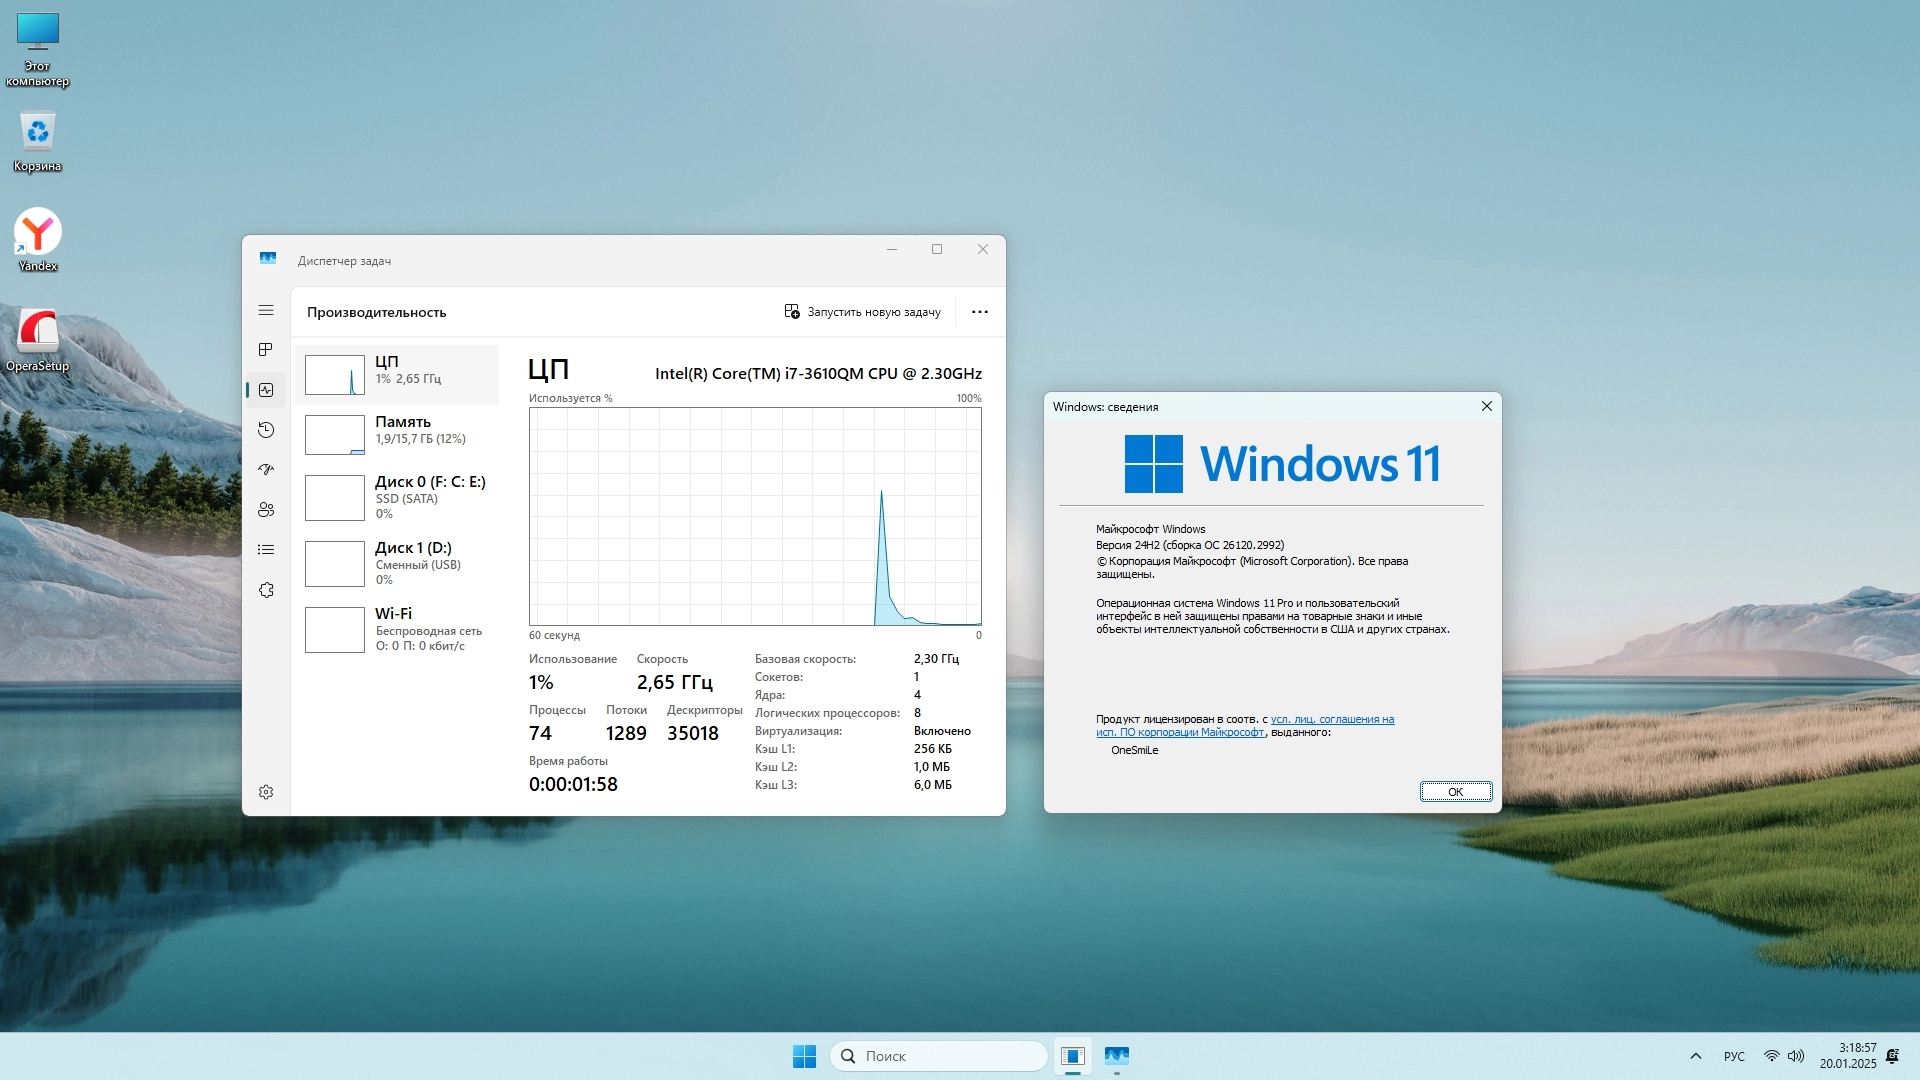The image size is (1920, 1080).
Task: Open the Task Manager hamburger navigation menu
Action: click(x=266, y=310)
